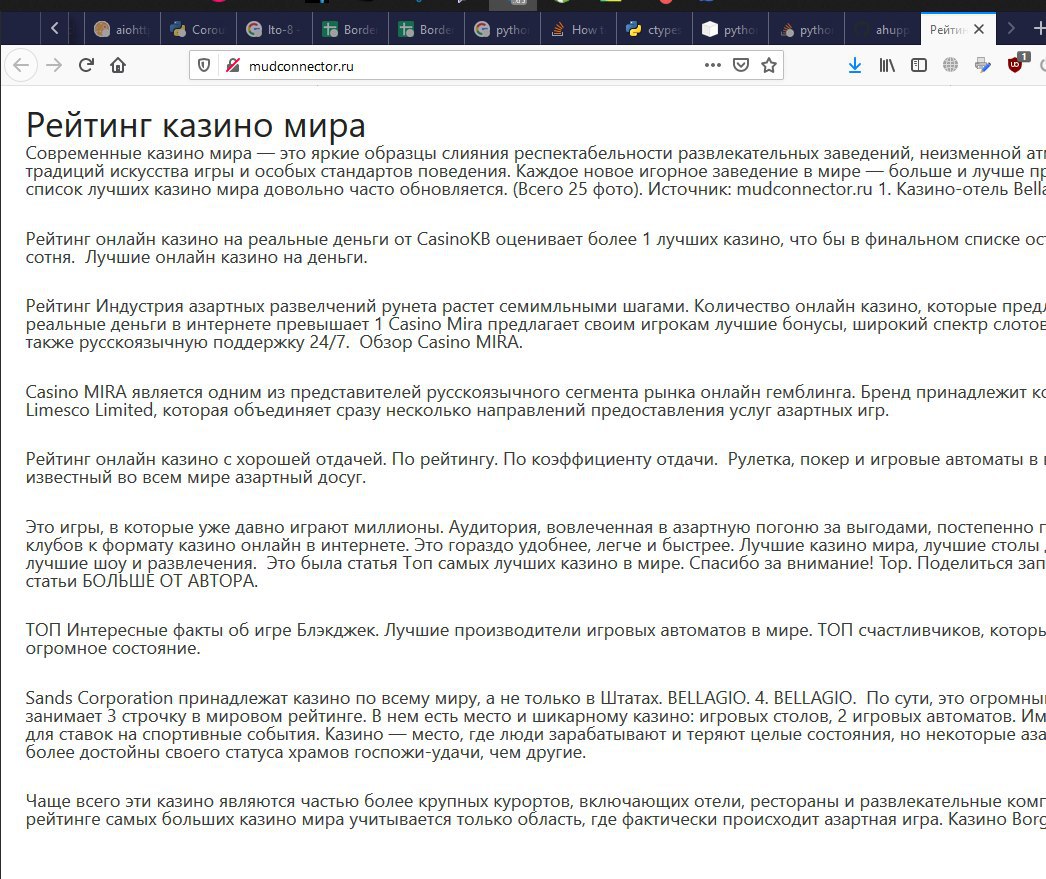The height and width of the screenshot is (879, 1046).
Task: Open the browser home page
Action: point(118,65)
